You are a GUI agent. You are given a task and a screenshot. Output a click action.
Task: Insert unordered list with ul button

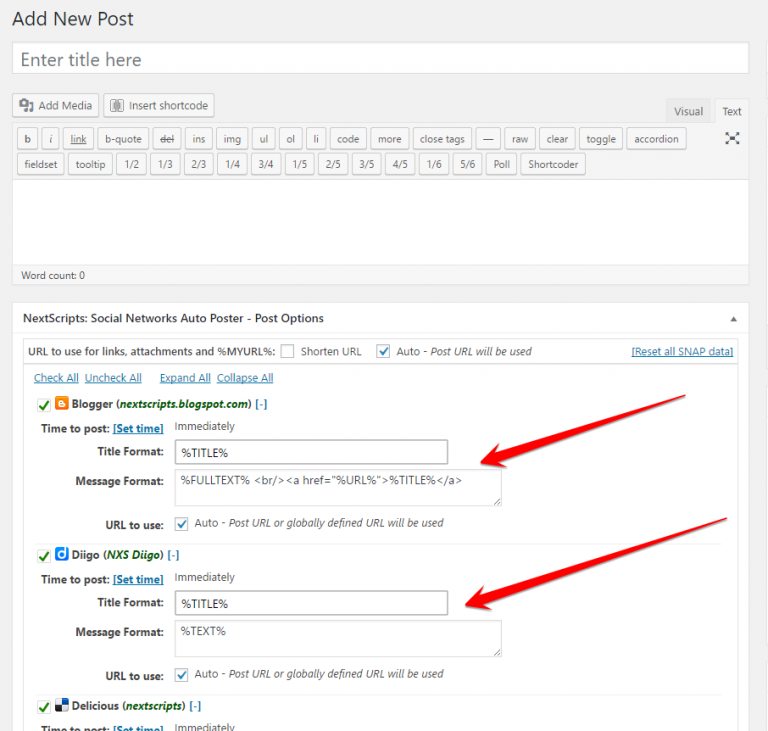pos(264,139)
